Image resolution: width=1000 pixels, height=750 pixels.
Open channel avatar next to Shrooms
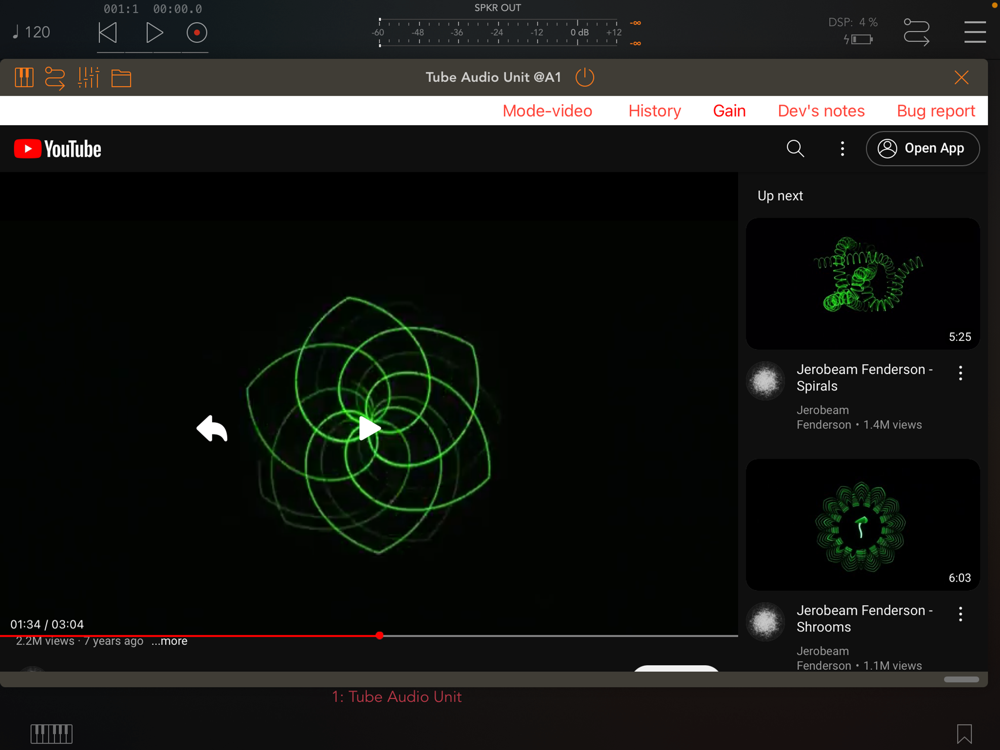point(765,622)
